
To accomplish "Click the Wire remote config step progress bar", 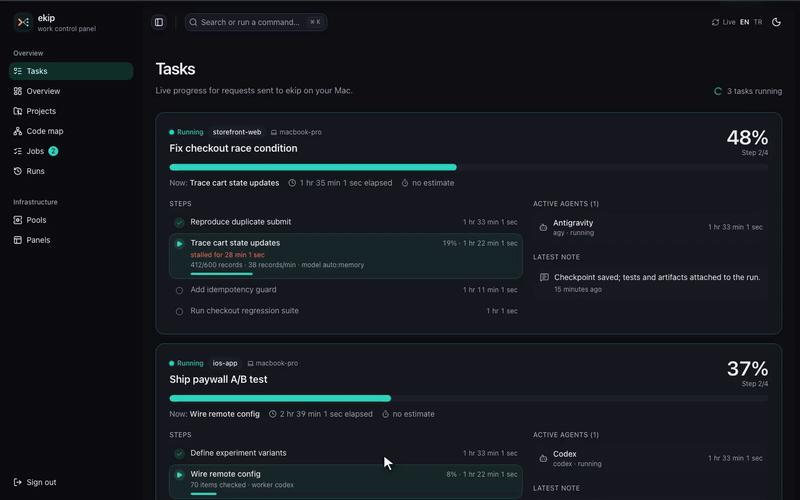I will point(204,494).
